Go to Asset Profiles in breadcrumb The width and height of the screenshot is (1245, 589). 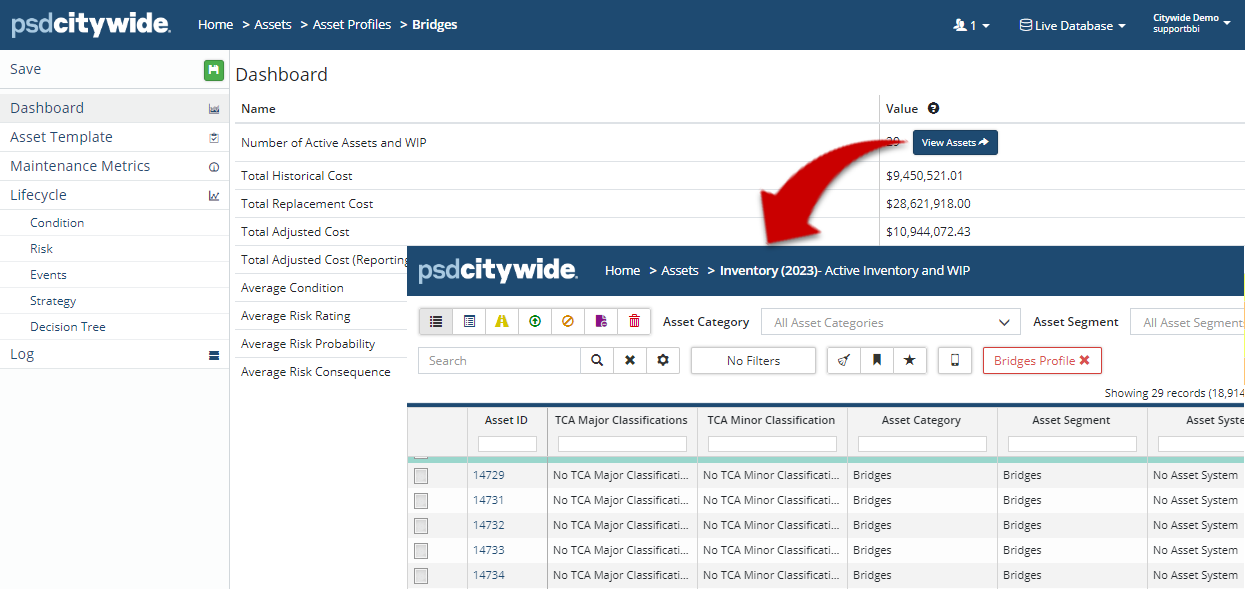352,25
